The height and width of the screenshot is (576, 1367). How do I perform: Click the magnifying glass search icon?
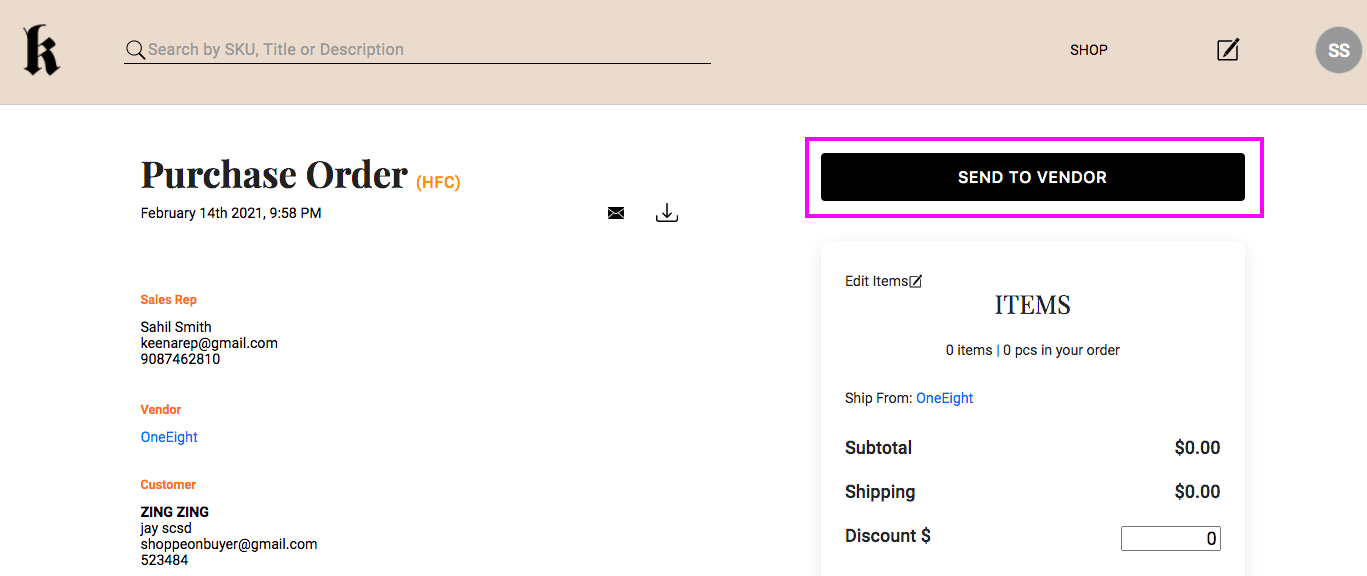[x=135, y=50]
